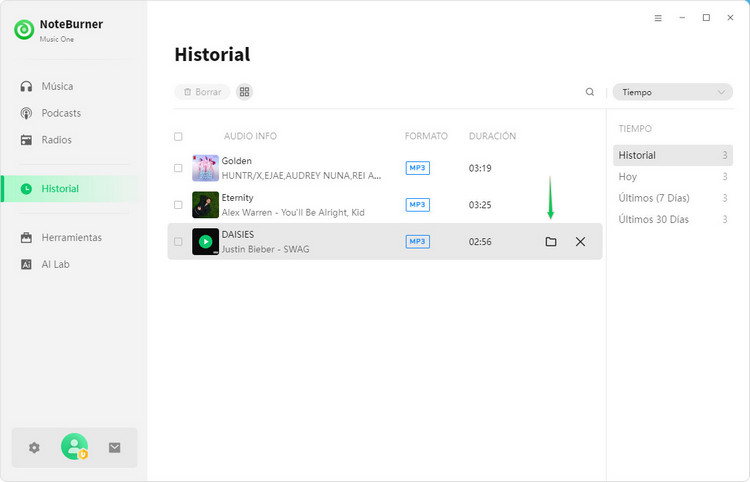The width and height of the screenshot is (750, 482).
Task: Open output folder for DAISIES track
Action: pyautogui.click(x=550, y=242)
